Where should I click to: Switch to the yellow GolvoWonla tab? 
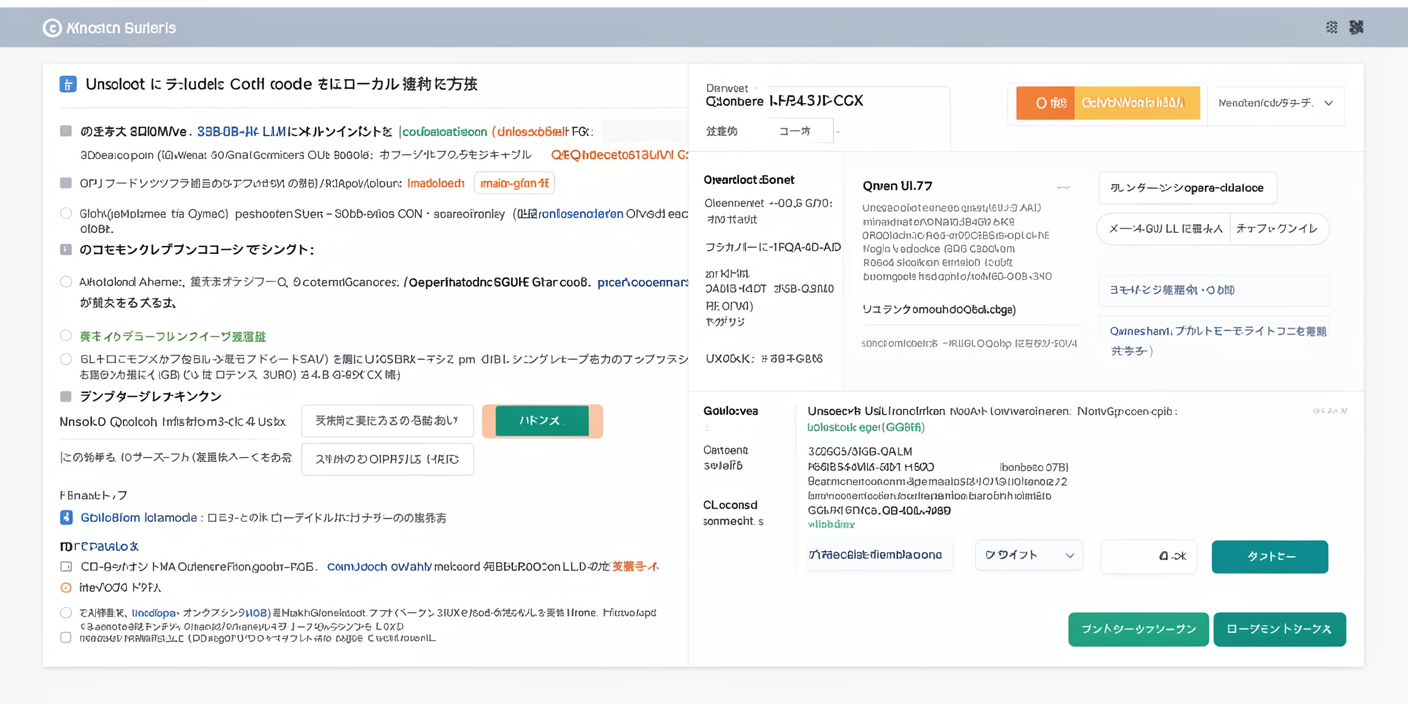click(x=1136, y=103)
